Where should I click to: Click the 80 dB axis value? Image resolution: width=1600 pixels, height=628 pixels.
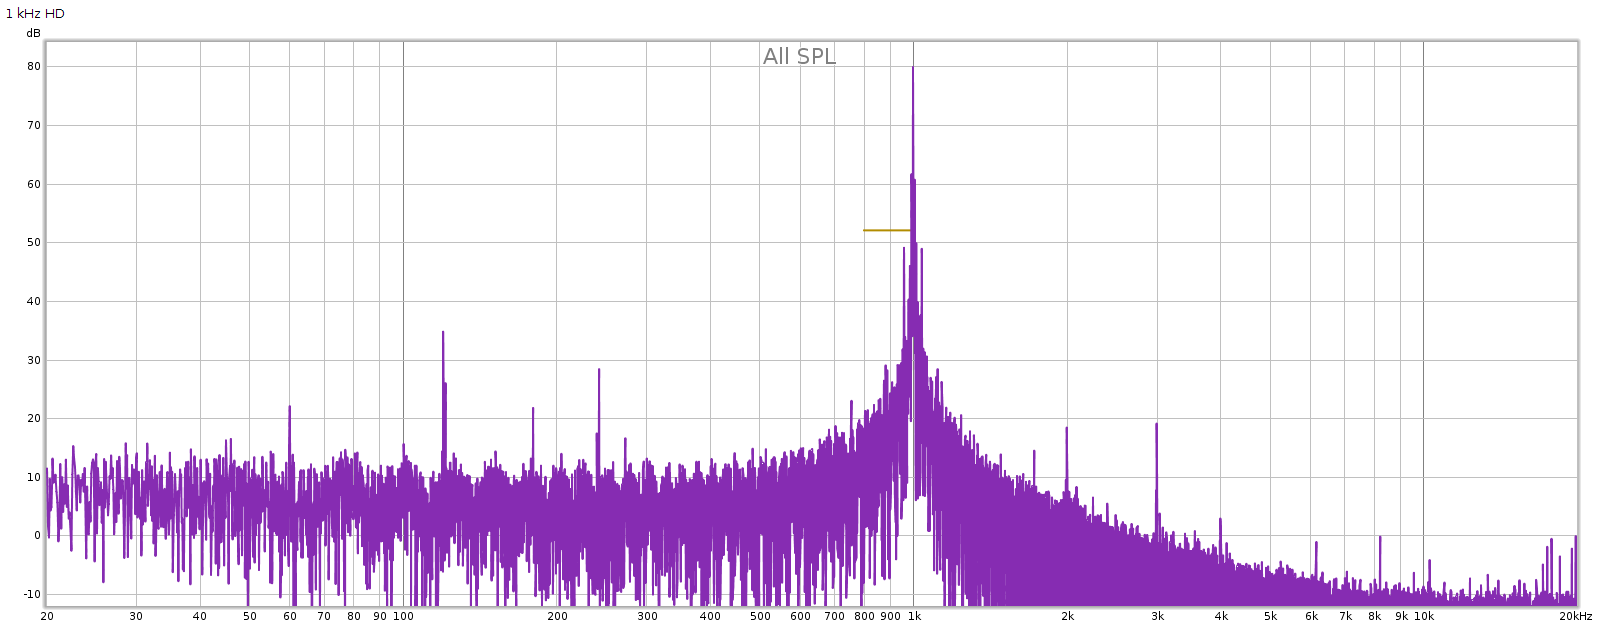click(34, 66)
